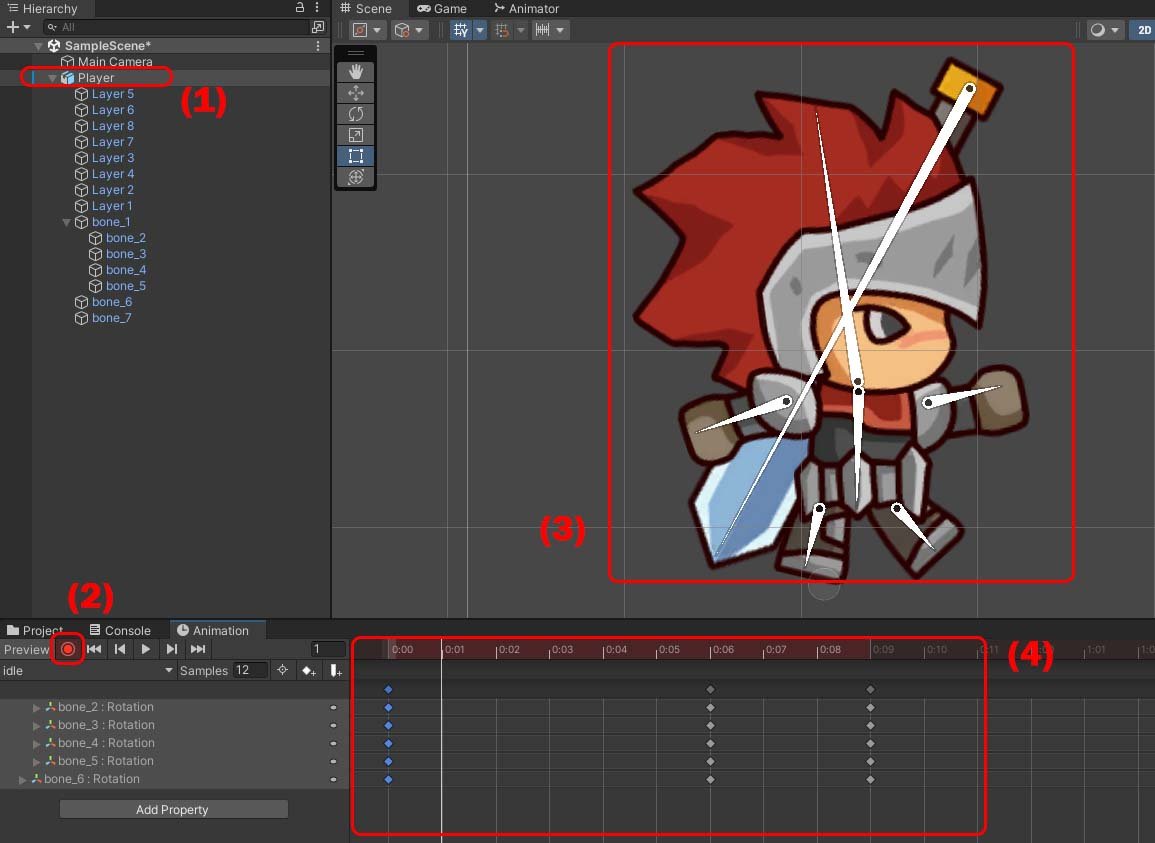Select the Rect tool in Scene toolbar
The width and height of the screenshot is (1155, 843).
tap(355, 156)
